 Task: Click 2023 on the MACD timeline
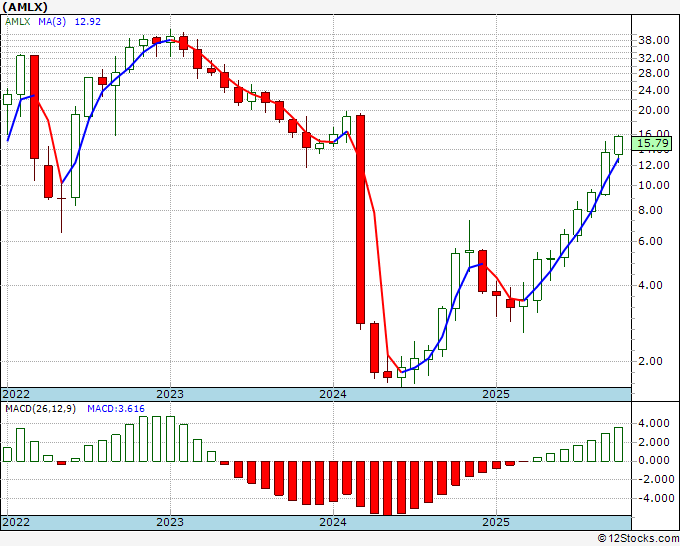(x=170, y=522)
